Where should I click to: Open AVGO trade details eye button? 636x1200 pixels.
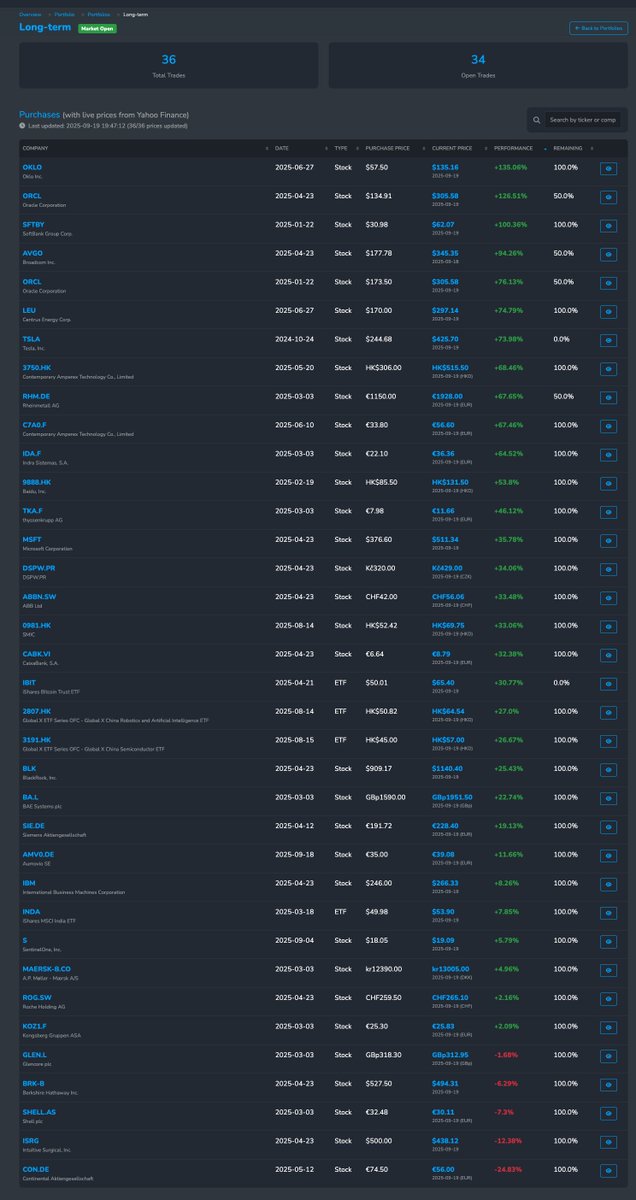[609, 255]
